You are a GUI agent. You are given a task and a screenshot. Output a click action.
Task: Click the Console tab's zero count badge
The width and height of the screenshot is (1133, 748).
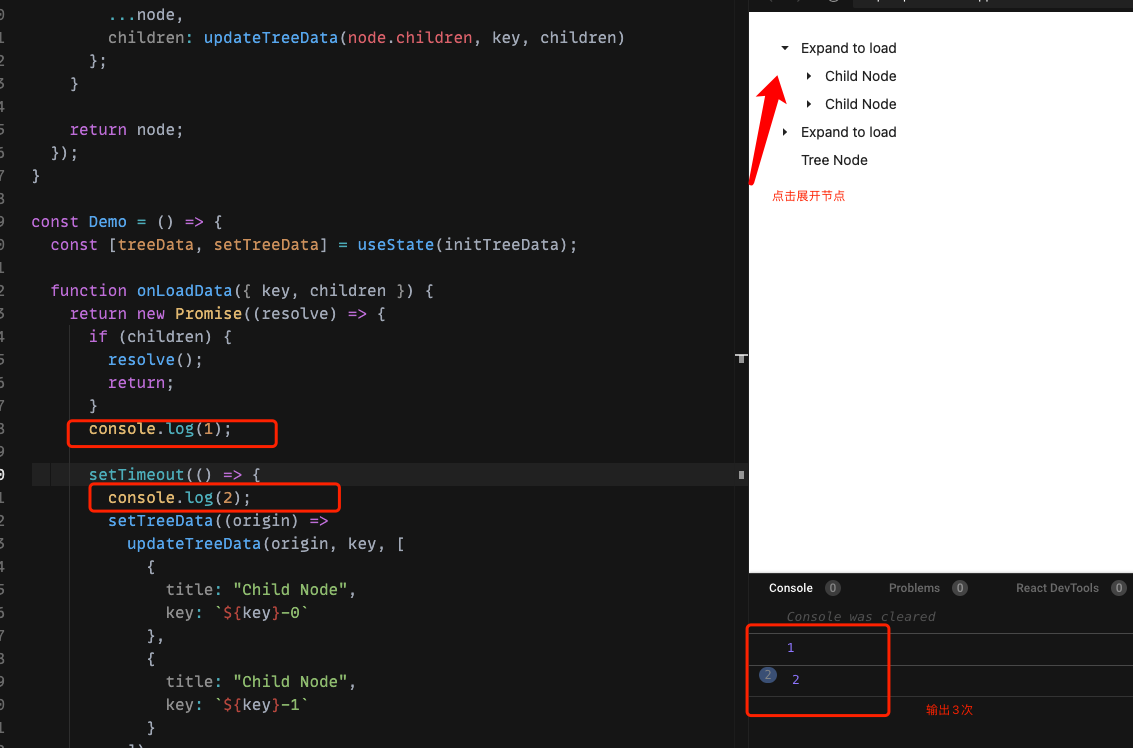pyautogui.click(x=832, y=588)
